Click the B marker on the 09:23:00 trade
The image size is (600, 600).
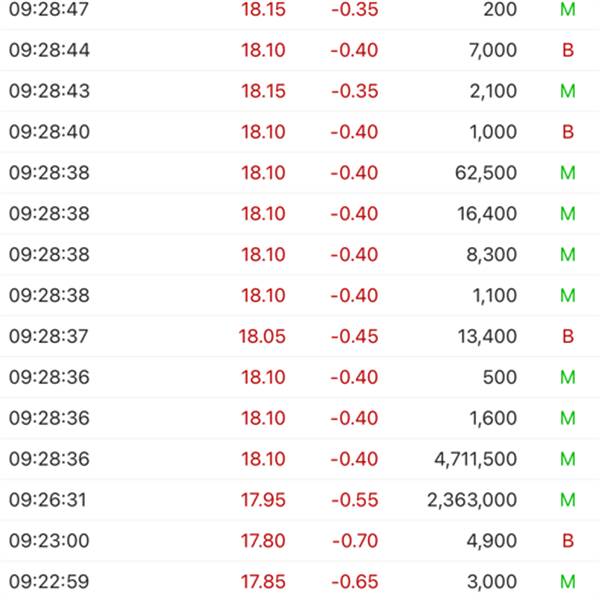[x=568, y=541]
